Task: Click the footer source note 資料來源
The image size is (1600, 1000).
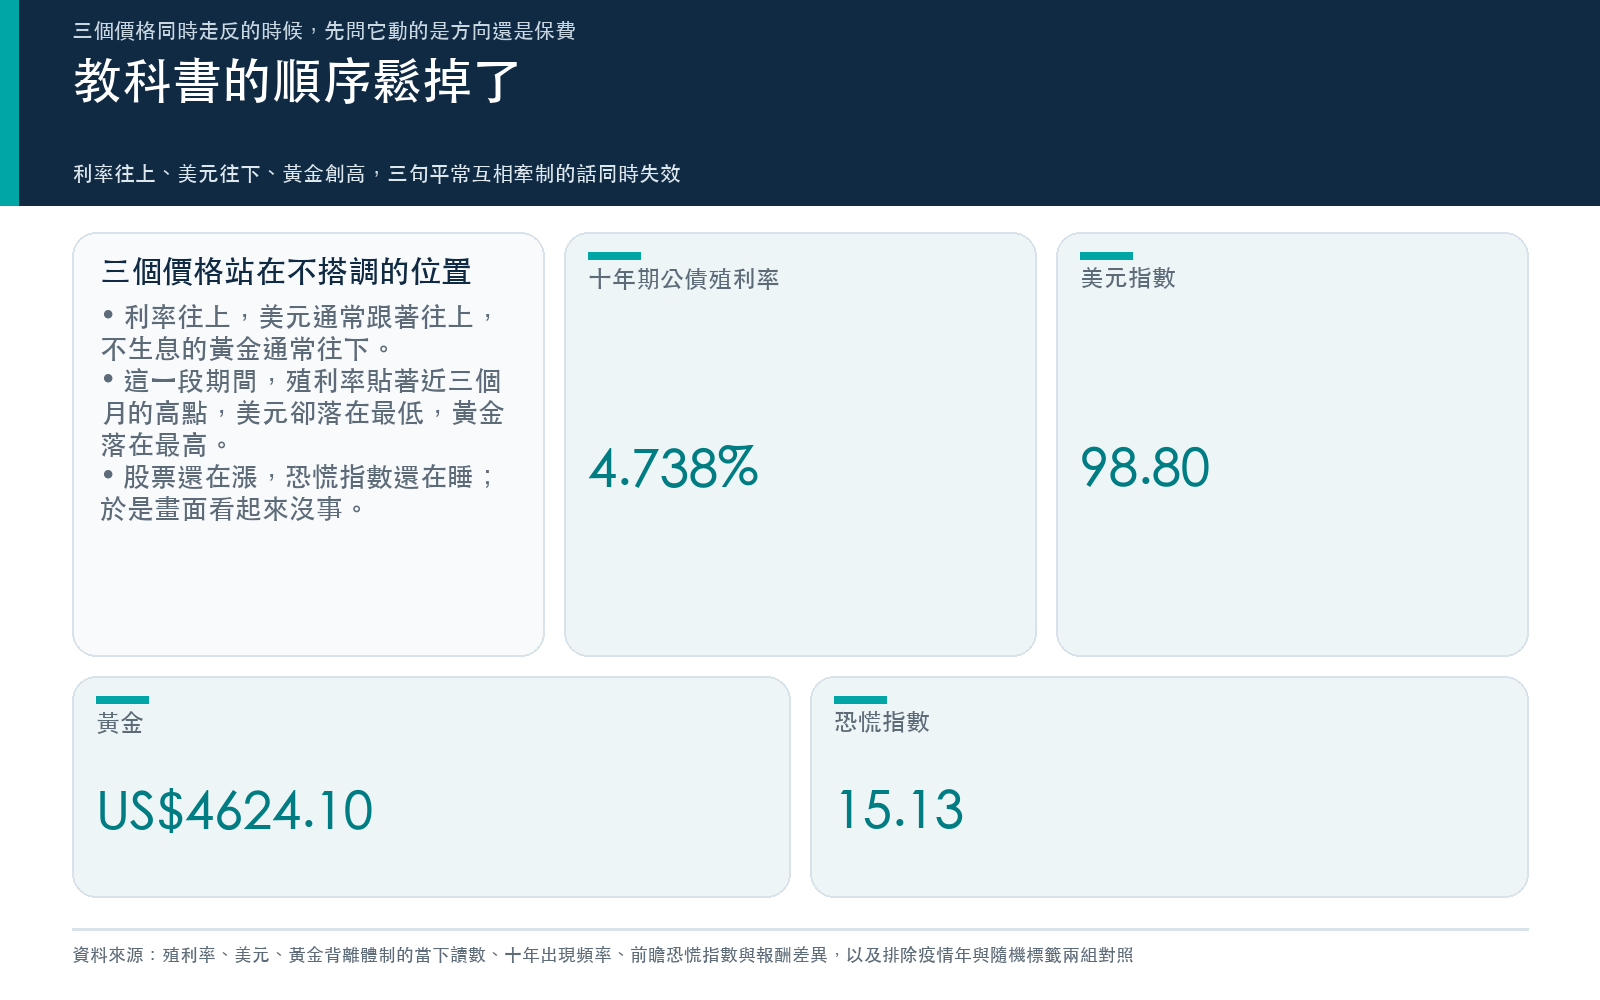Action: click(x=603, y=955)
